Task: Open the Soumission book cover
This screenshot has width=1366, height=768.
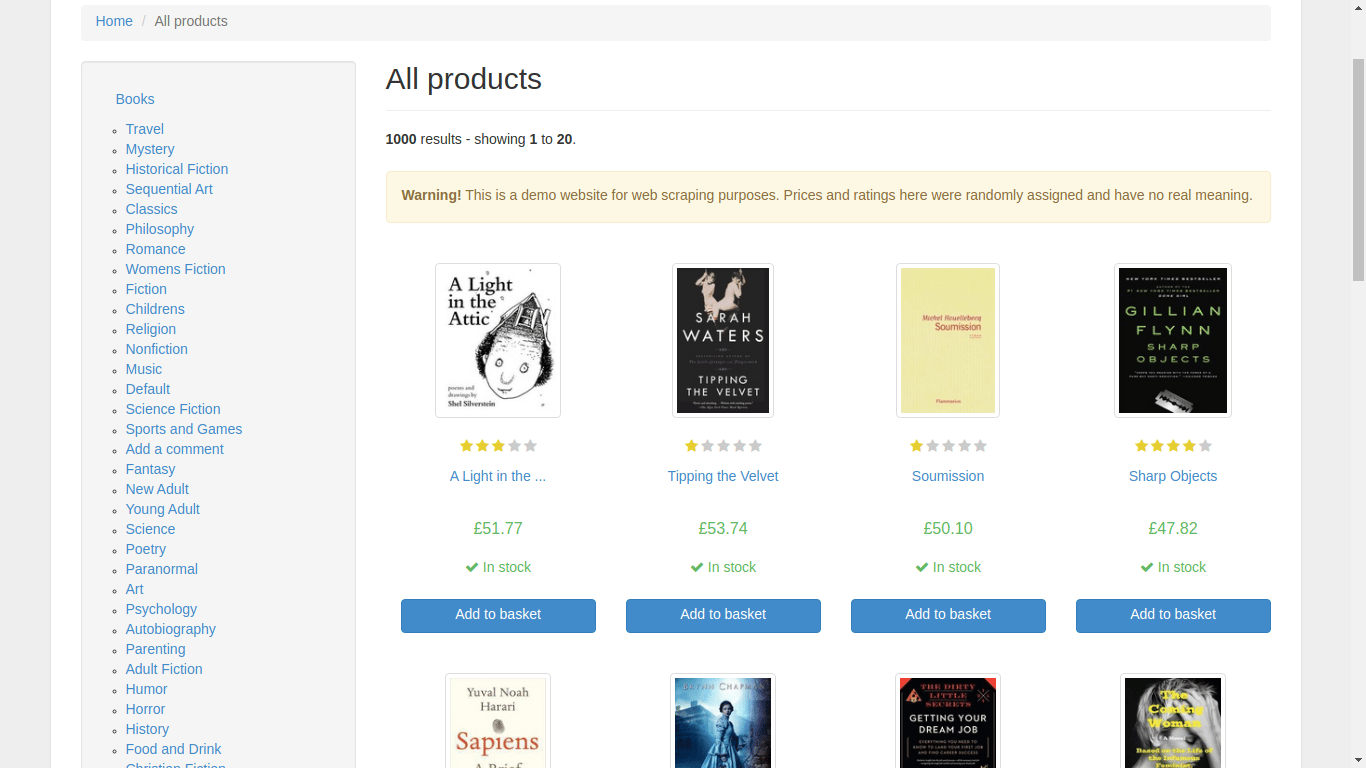Action: (x=948, y=340)
